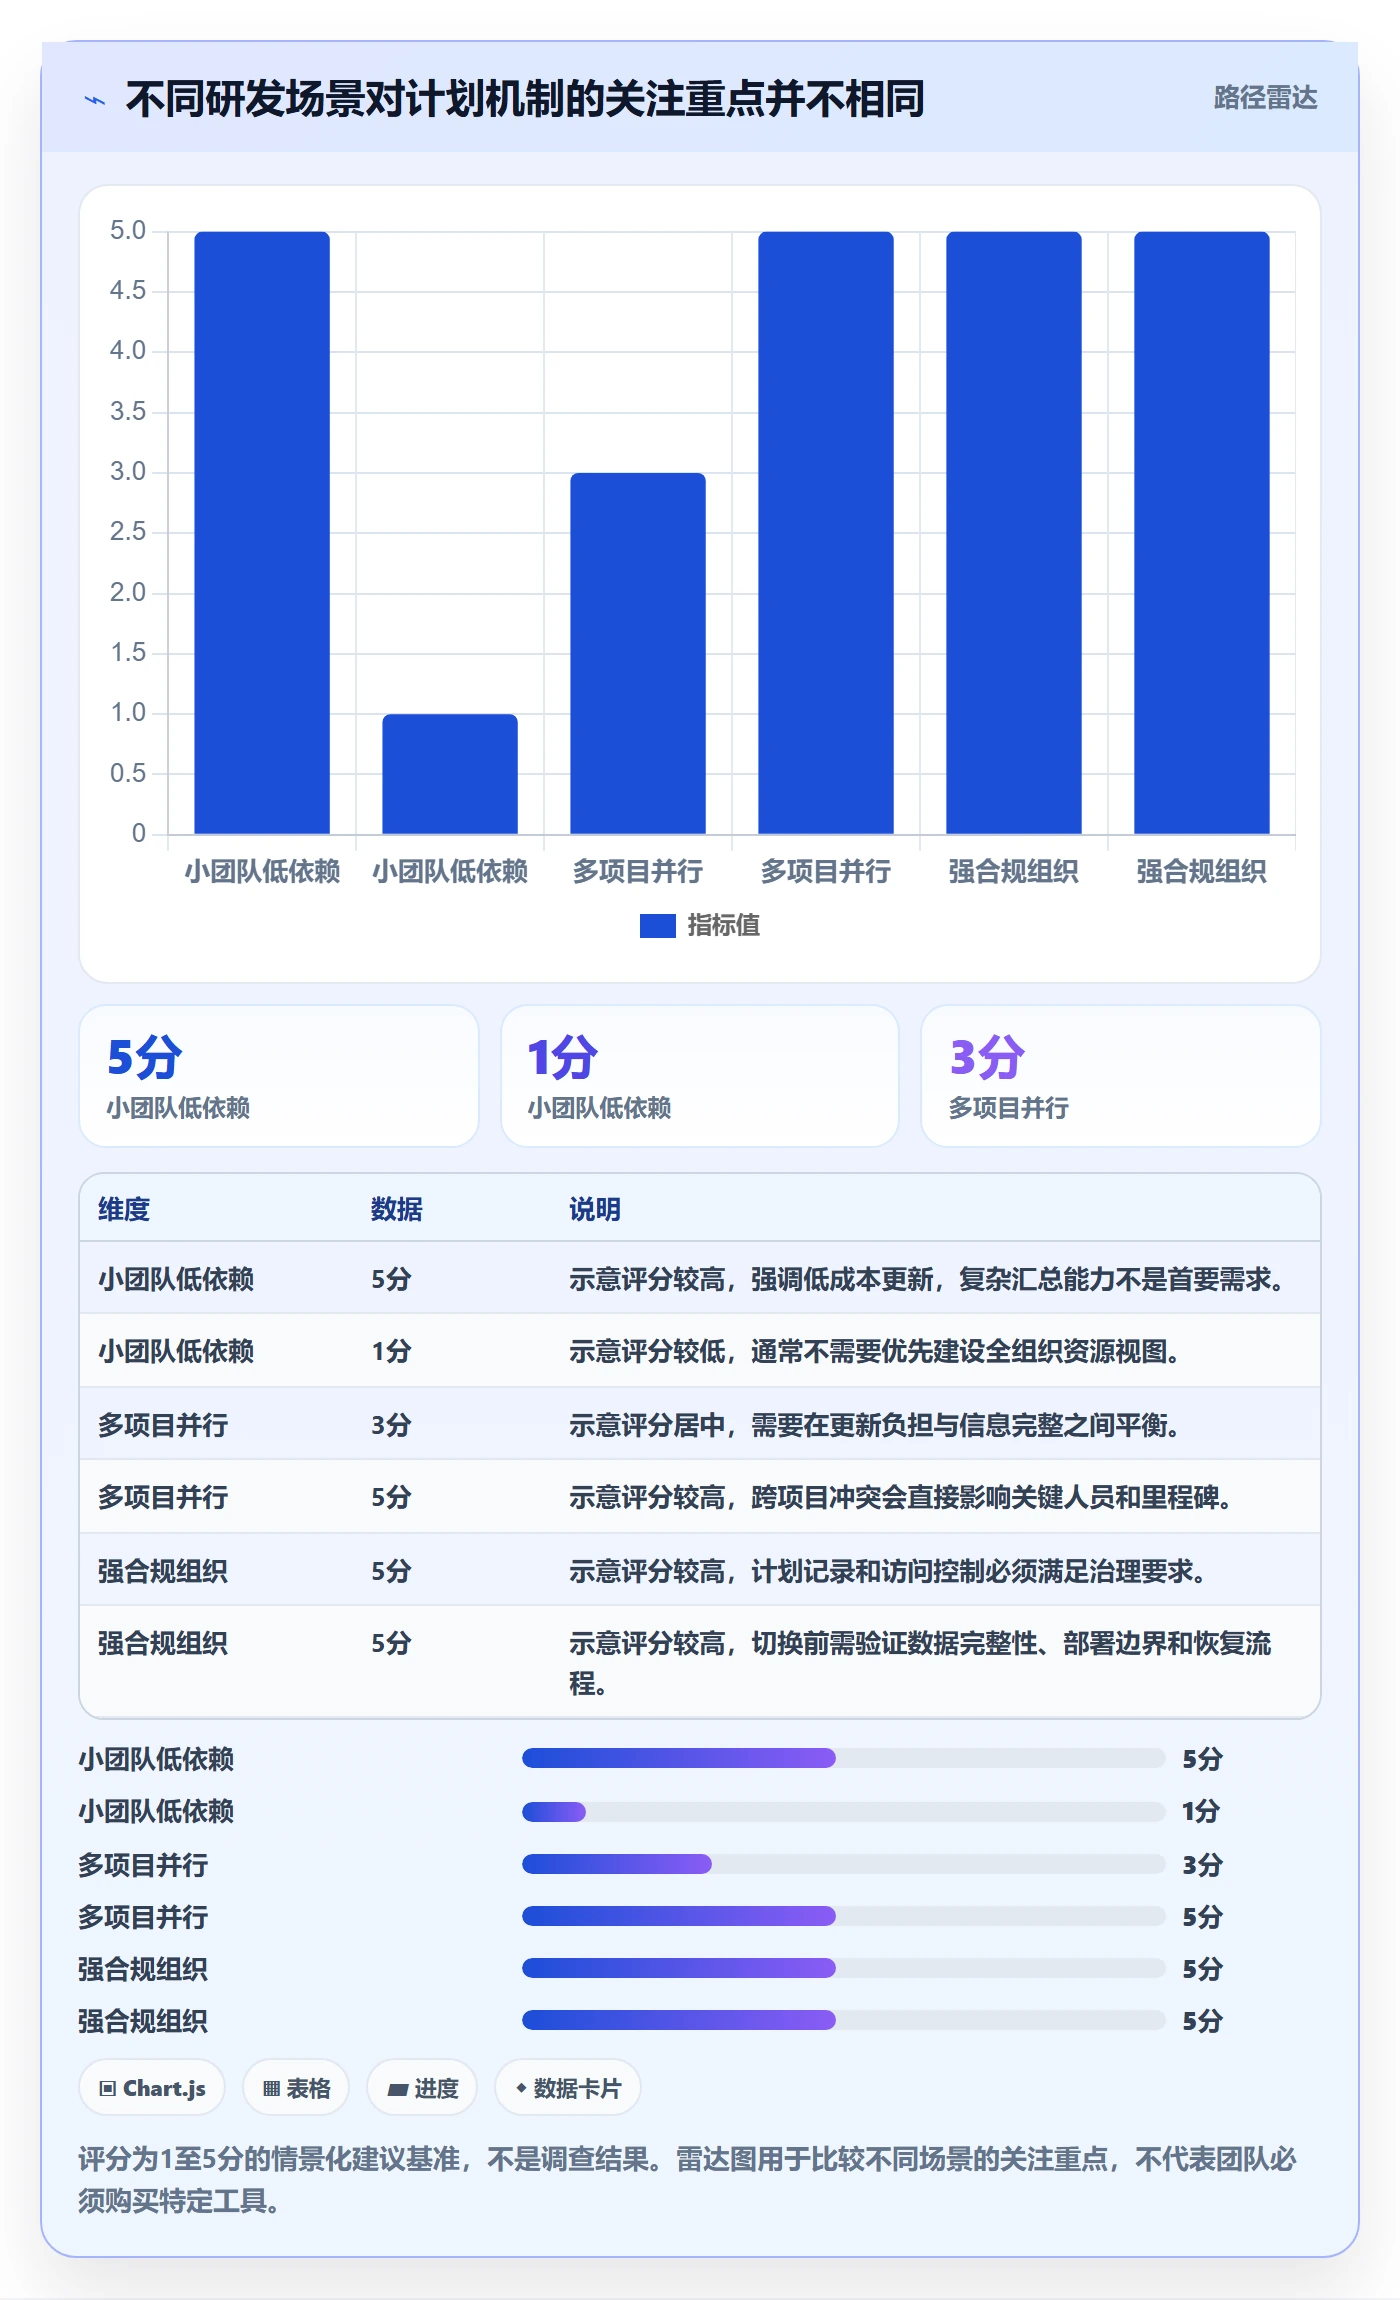Select the row mentioning 全组织资源视图
Screen dimensions: 1400x2300
[x=700, y=1351]
